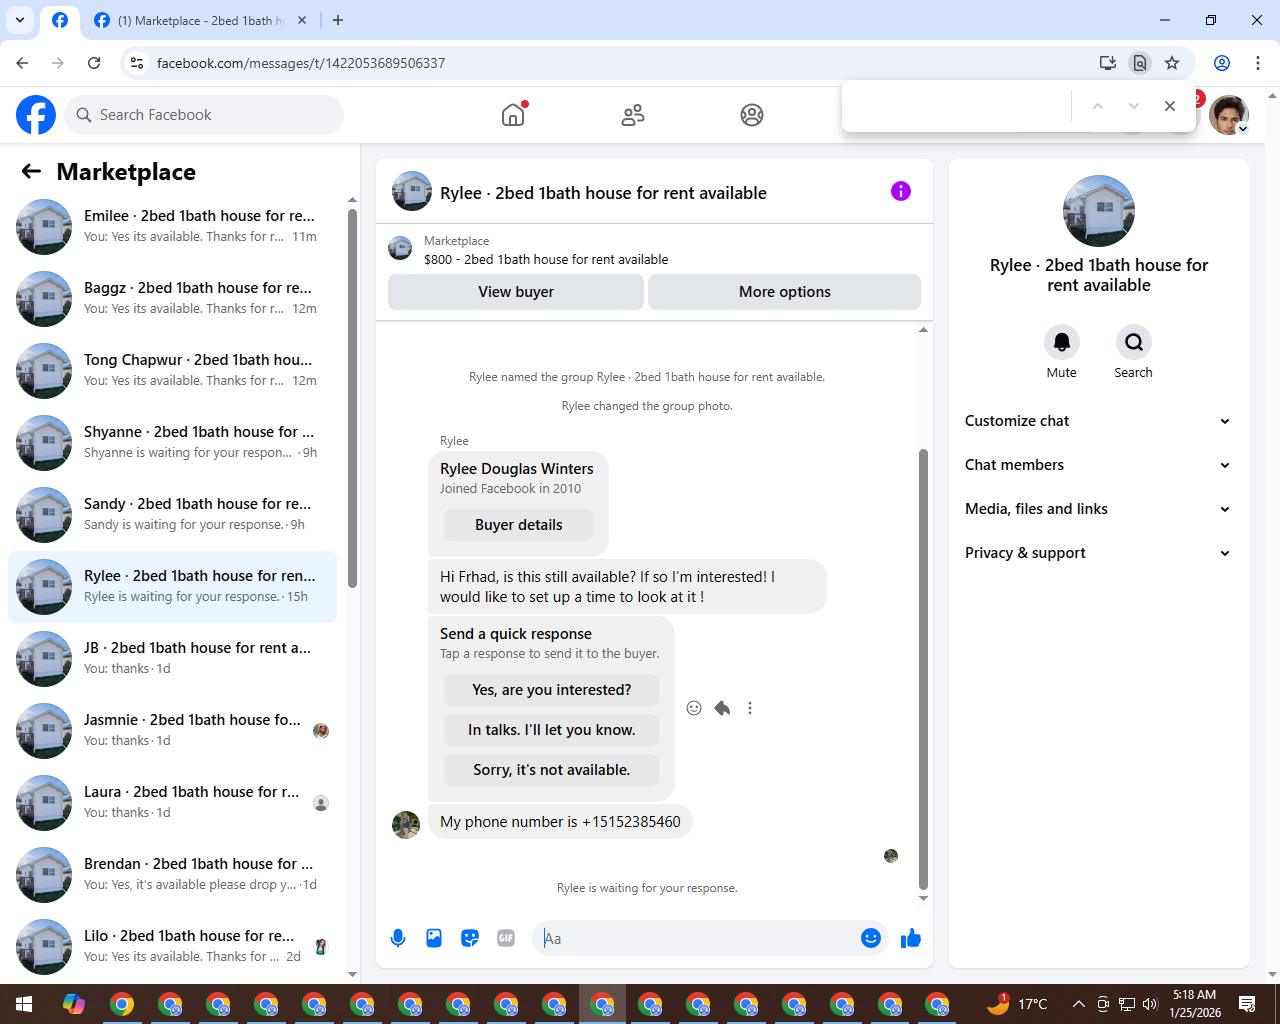The width and height of the screenshot is (1280, 1024).
Task: Click phone number message '+15152385460'
Action: click(x=560, y=822)
